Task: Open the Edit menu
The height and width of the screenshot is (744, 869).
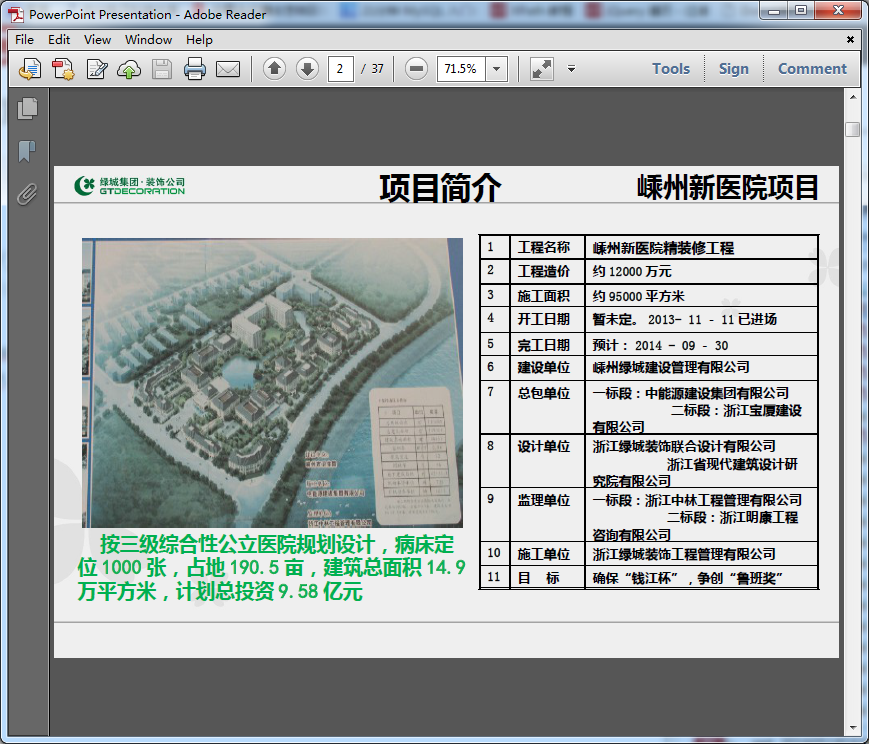Action: pos(59,39)
